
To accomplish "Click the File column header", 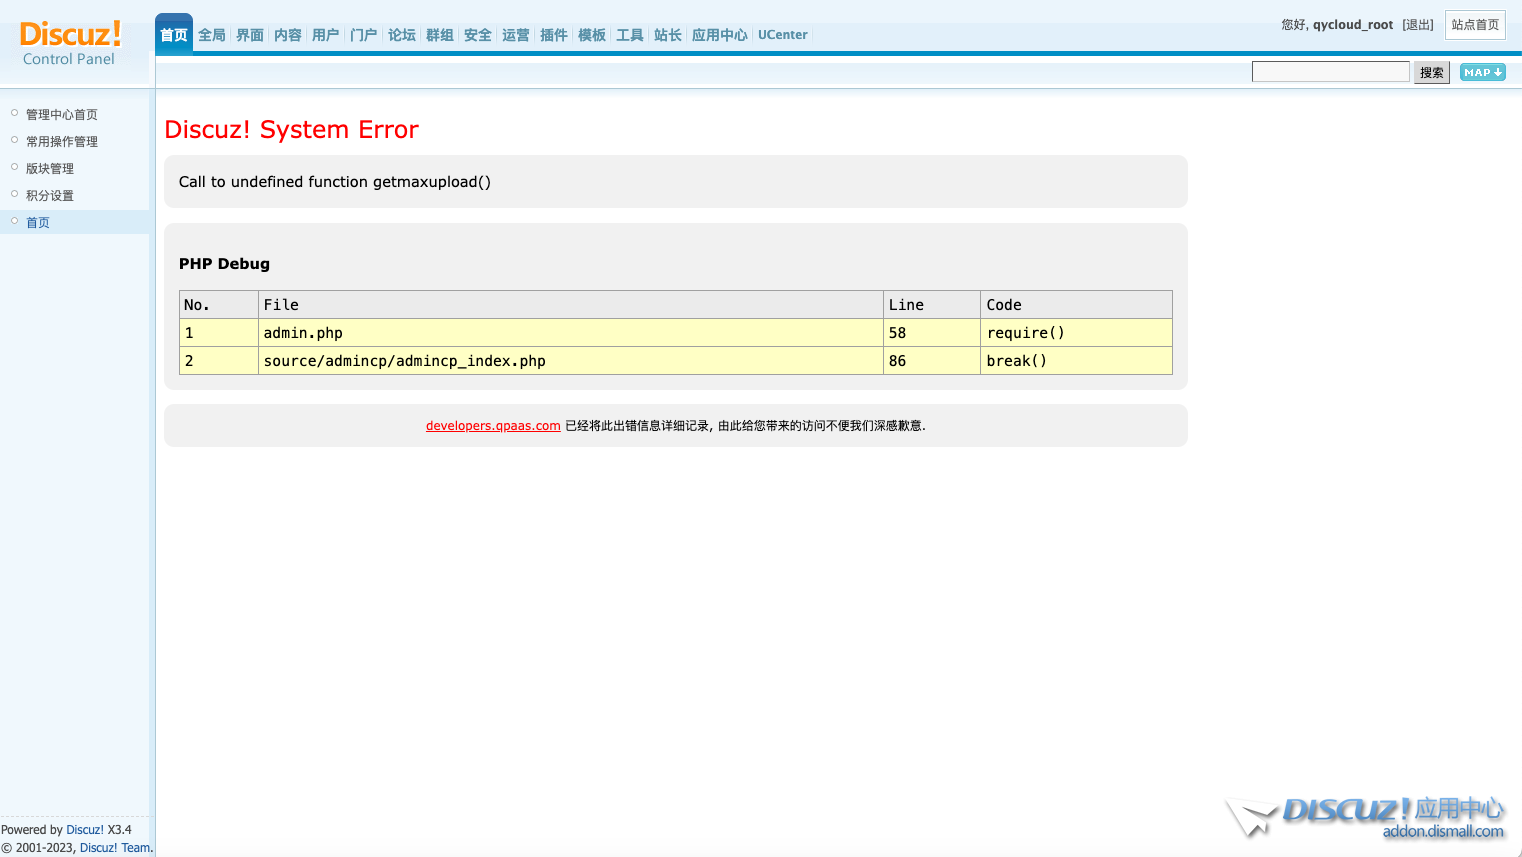I will pyautogui.click(x=571, y=305).
